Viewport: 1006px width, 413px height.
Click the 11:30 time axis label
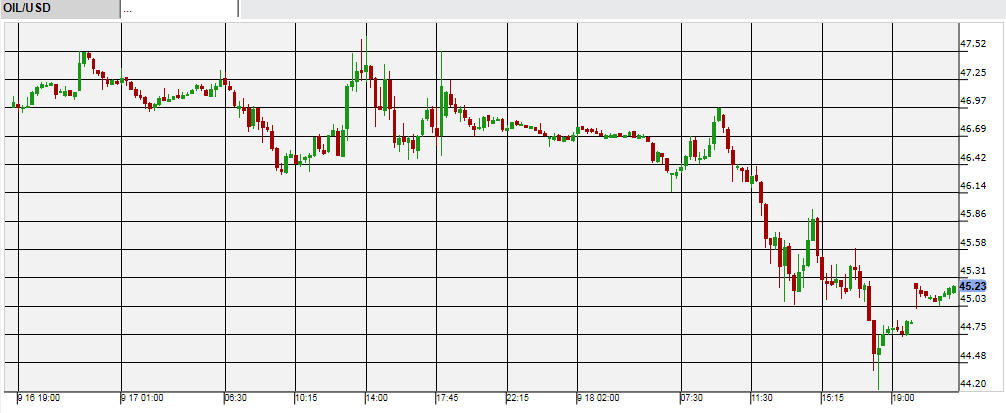[763, 398]
